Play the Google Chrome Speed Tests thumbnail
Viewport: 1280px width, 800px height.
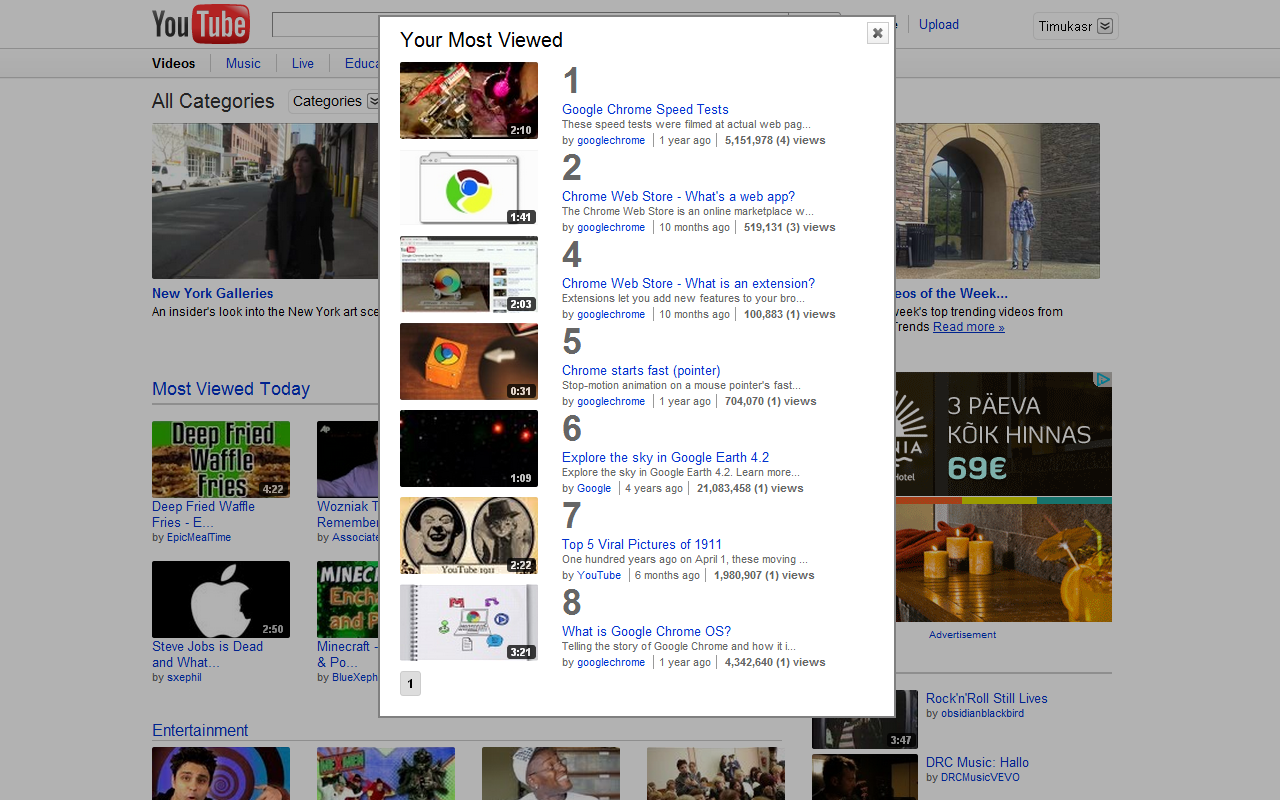469,100
